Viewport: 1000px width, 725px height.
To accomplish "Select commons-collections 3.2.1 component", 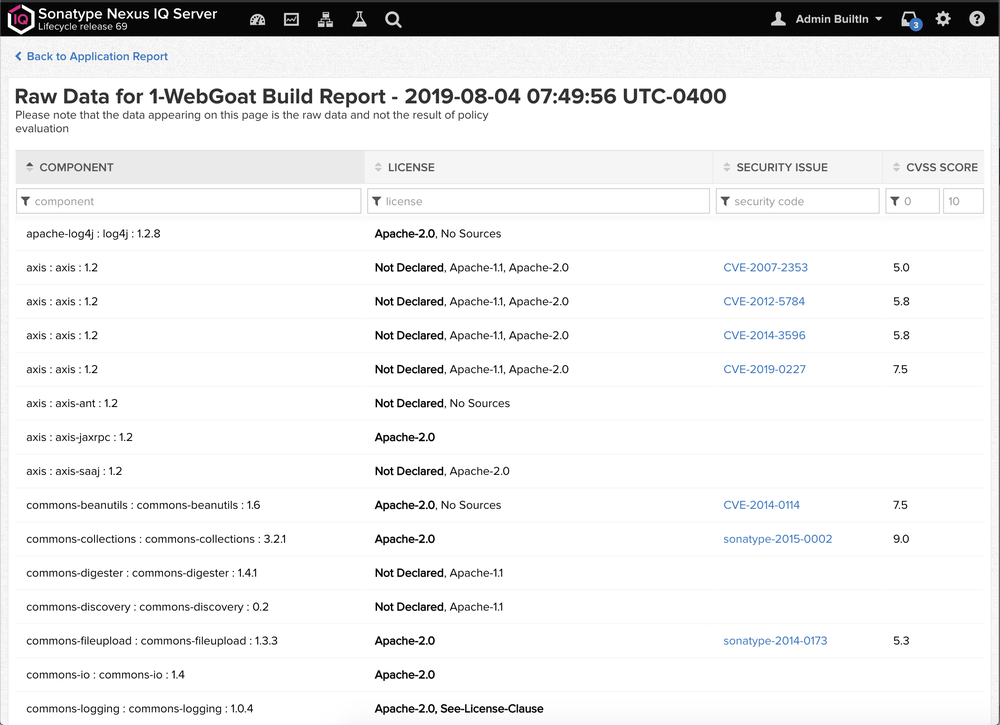I will point(156,538).
